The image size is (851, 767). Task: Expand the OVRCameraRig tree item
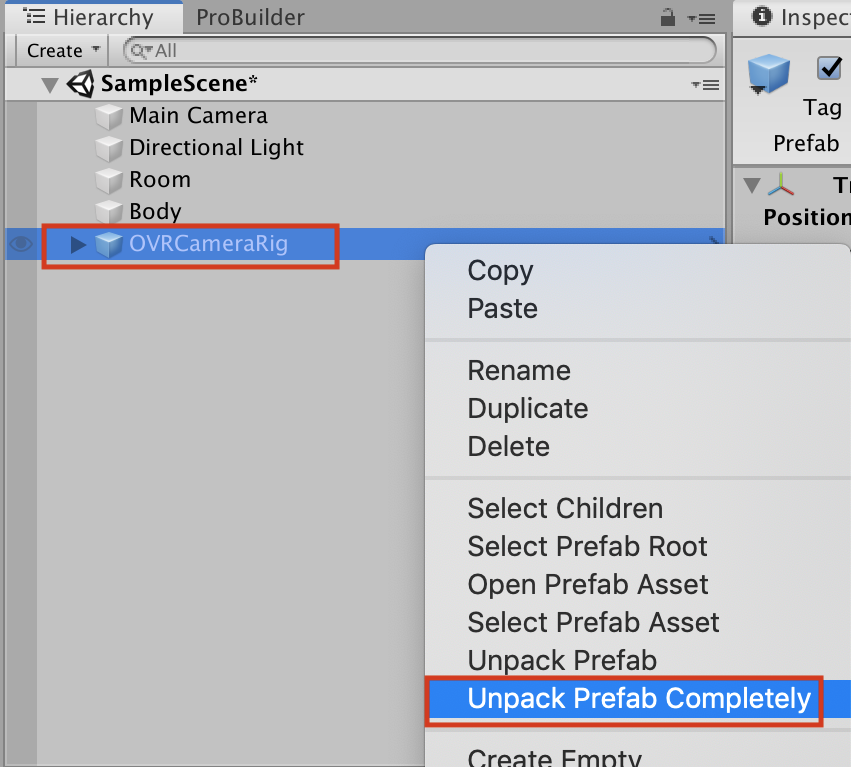78,244
